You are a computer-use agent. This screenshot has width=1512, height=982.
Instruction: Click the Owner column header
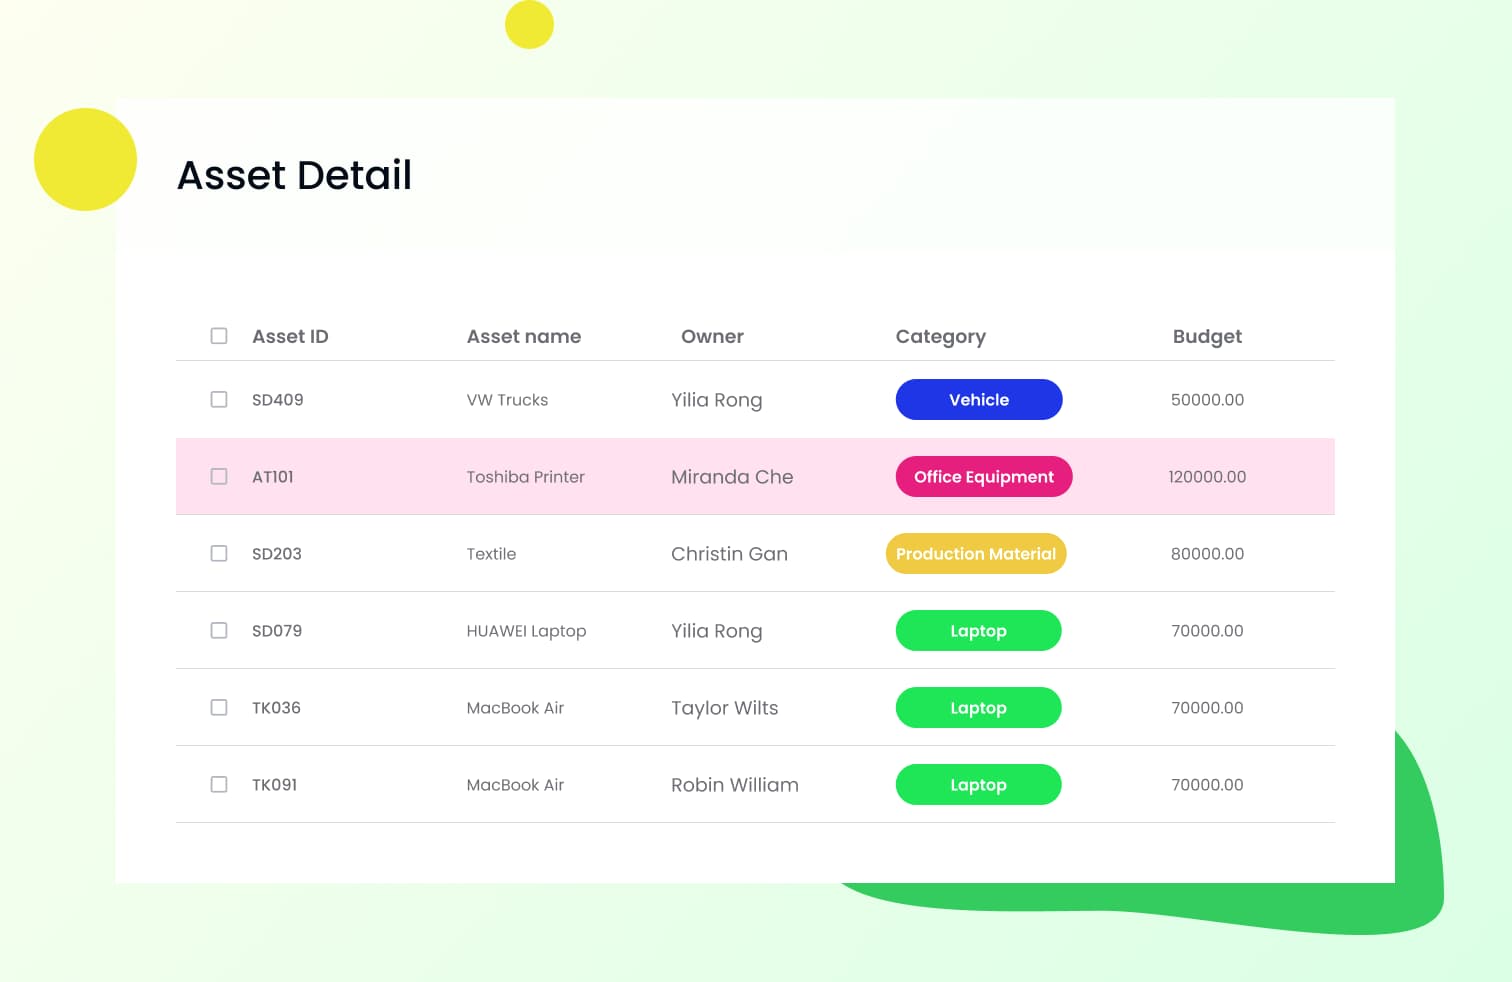point(712,336)
